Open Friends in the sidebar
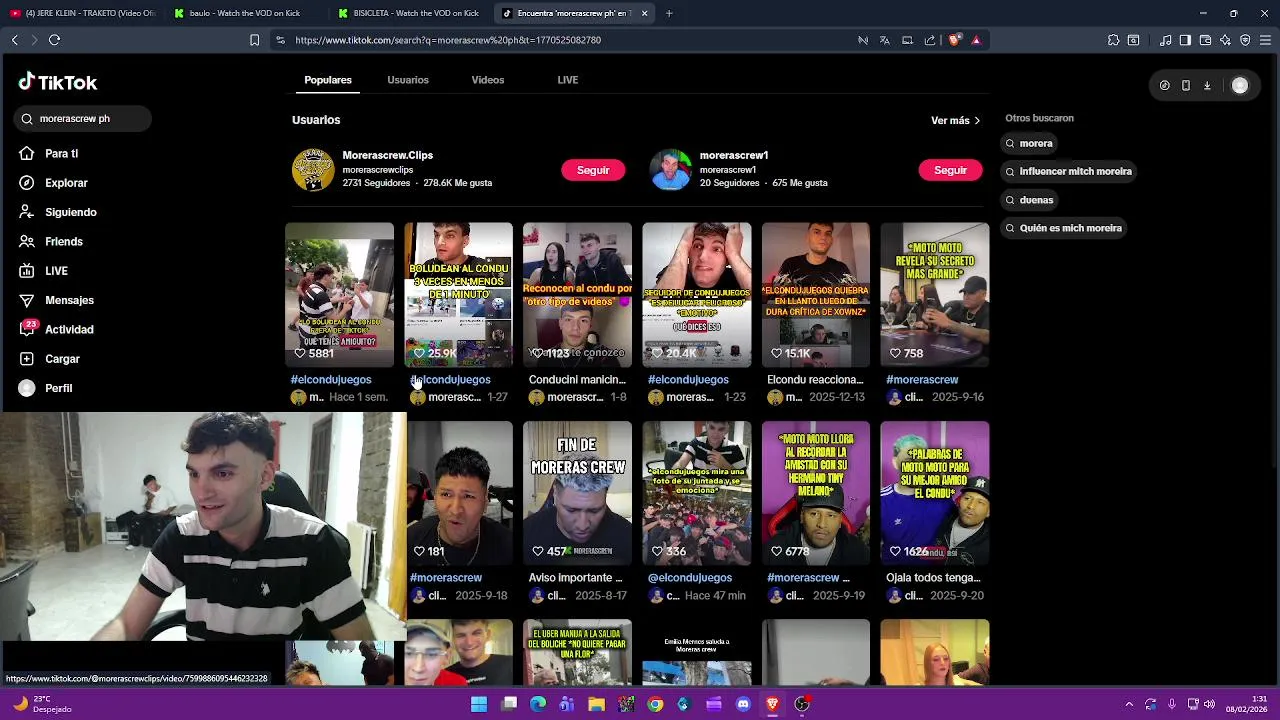The image size is (1280, 720). (63, 241)
